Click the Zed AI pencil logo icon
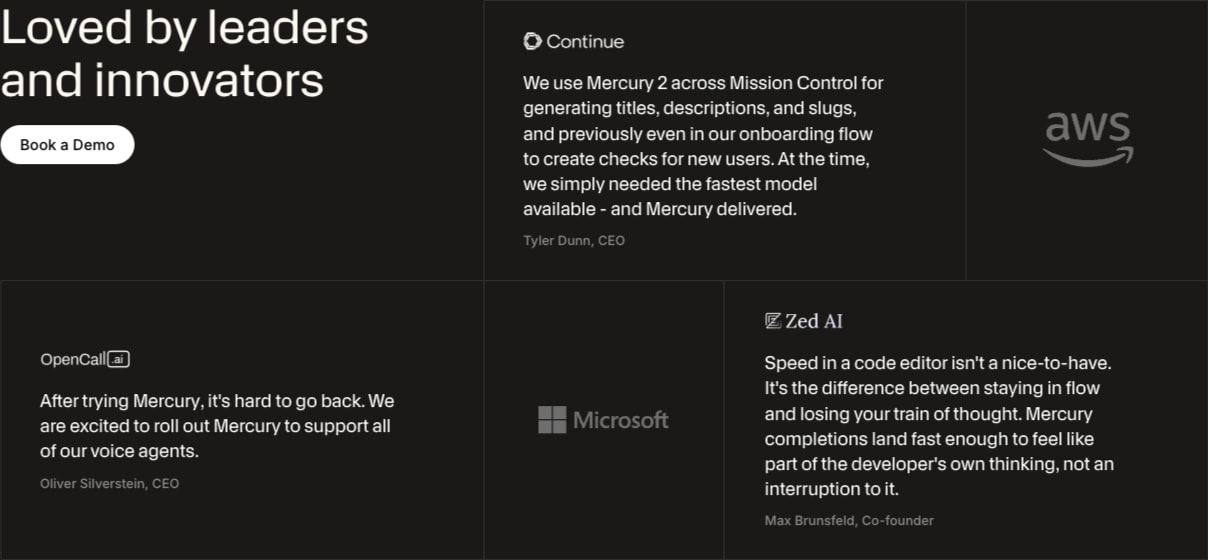The height and width of the screenshot is (560, 1208). pyautogui.click(x=772, y=321)
